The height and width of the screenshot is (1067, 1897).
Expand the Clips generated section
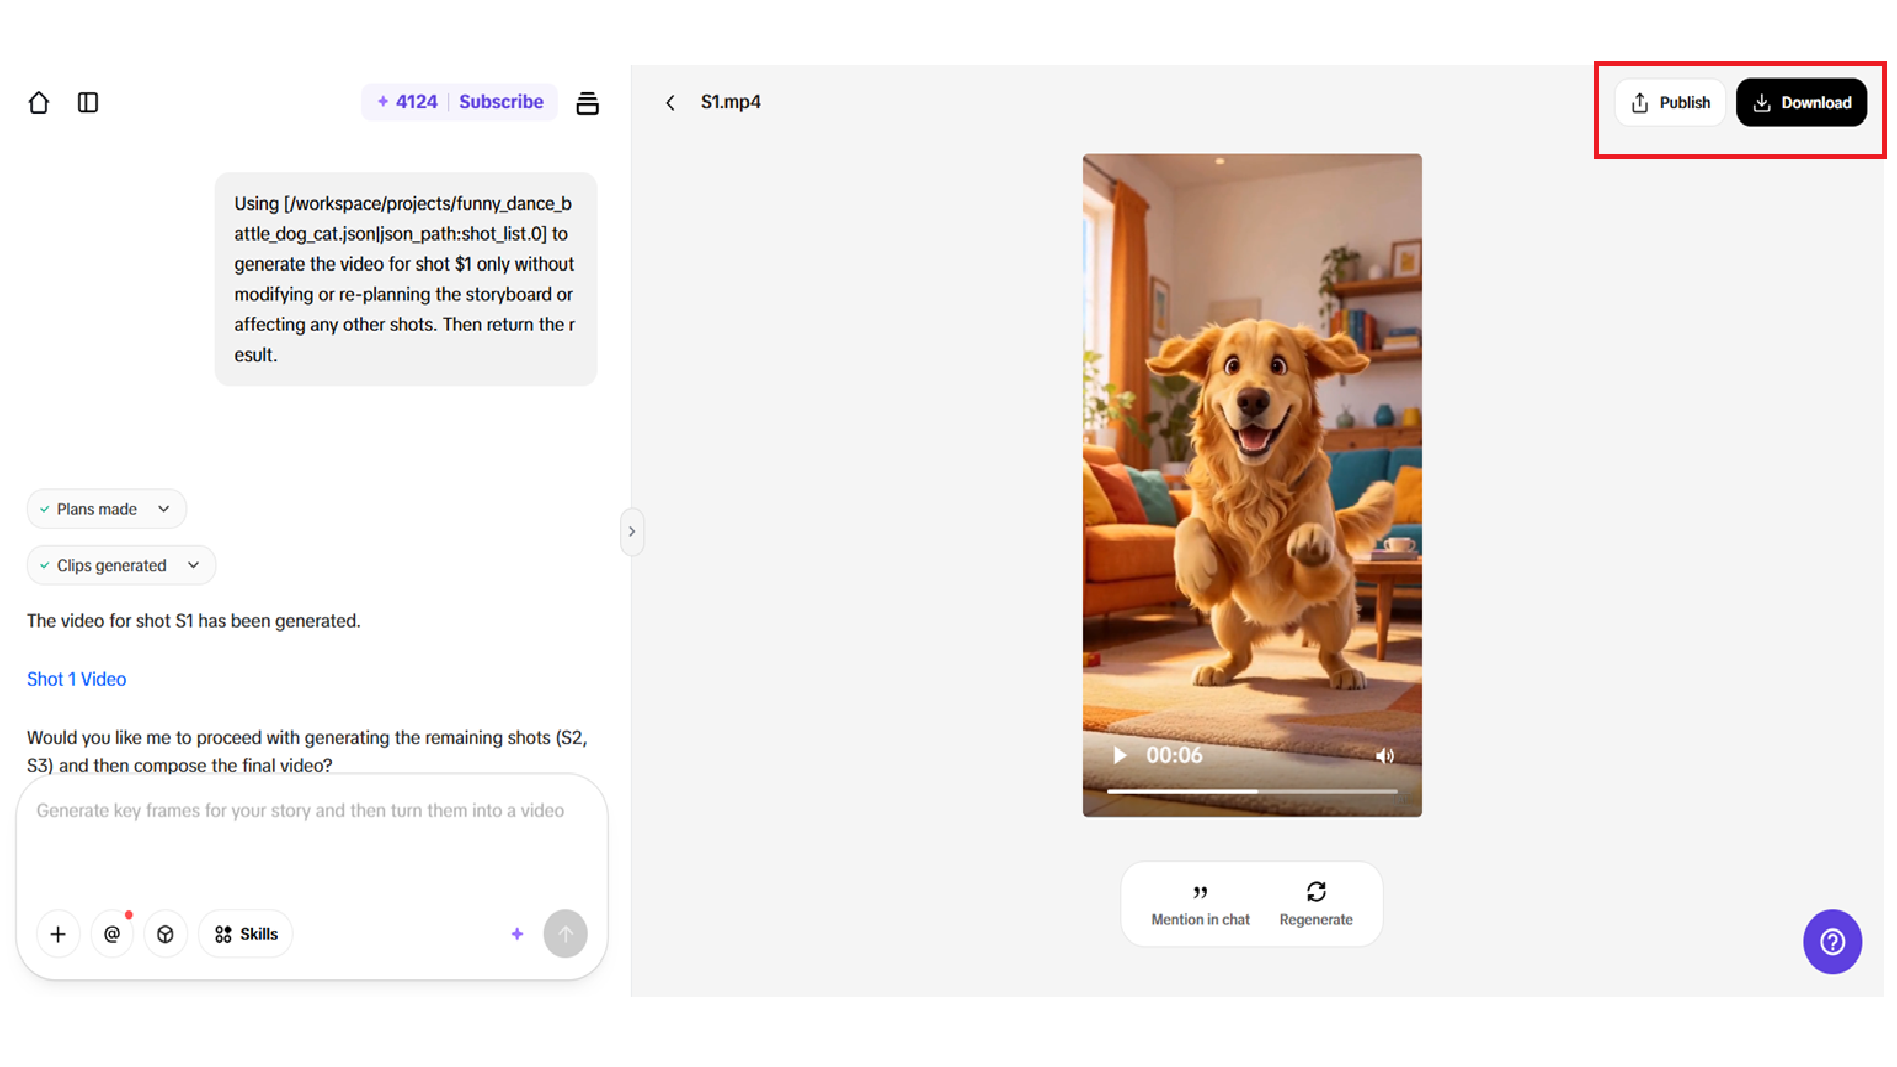121,565
